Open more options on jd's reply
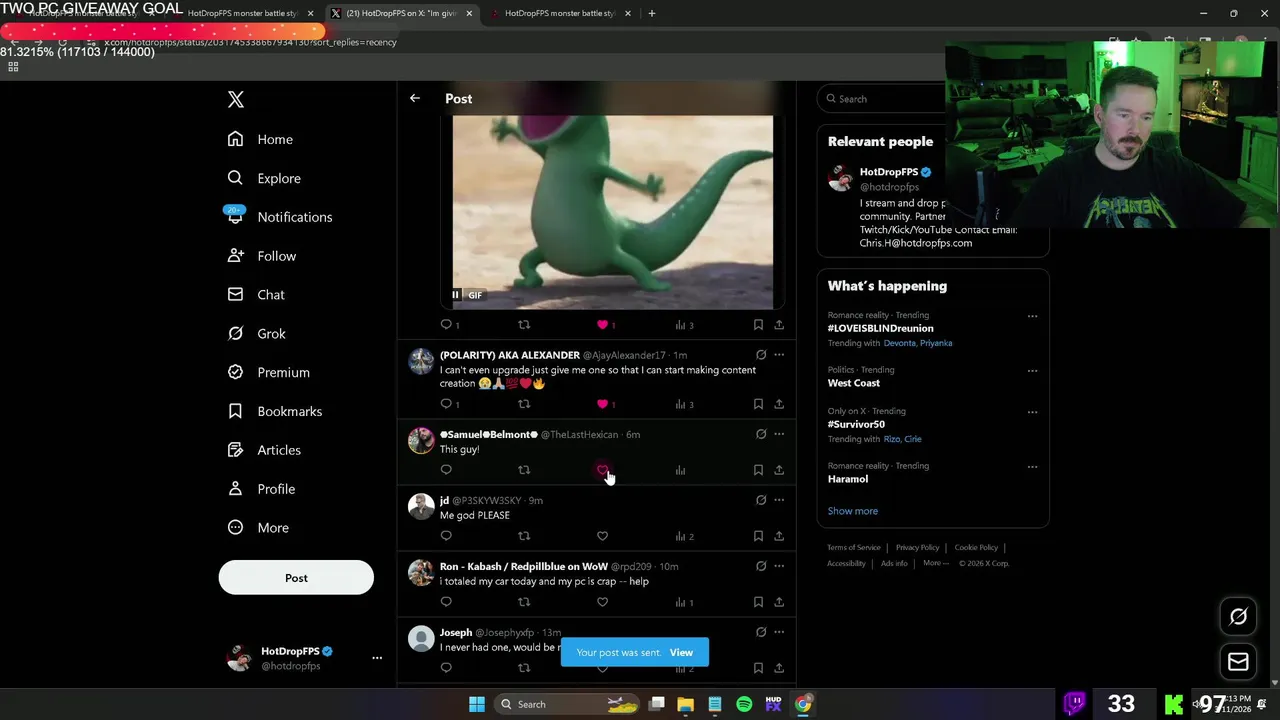This screenshot has width=1280, height=720. (x=779, y=500)
